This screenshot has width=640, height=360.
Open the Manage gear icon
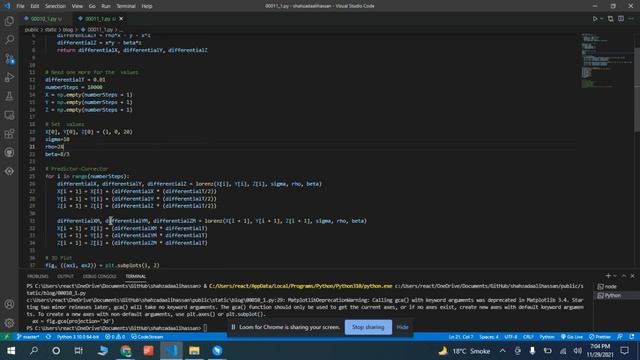(9, 323)
